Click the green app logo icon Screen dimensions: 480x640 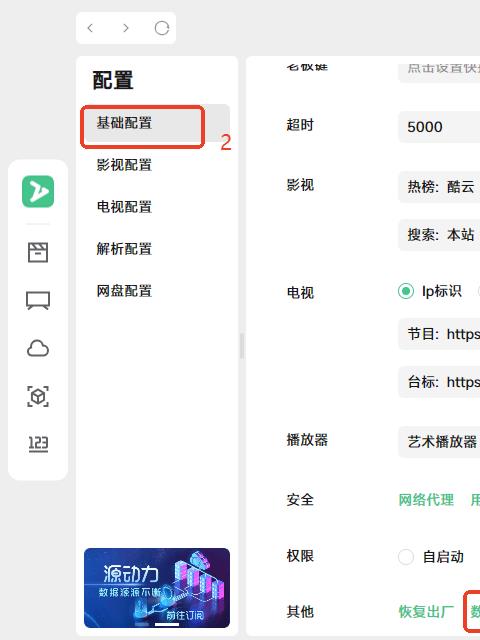[x=38, y=191]
